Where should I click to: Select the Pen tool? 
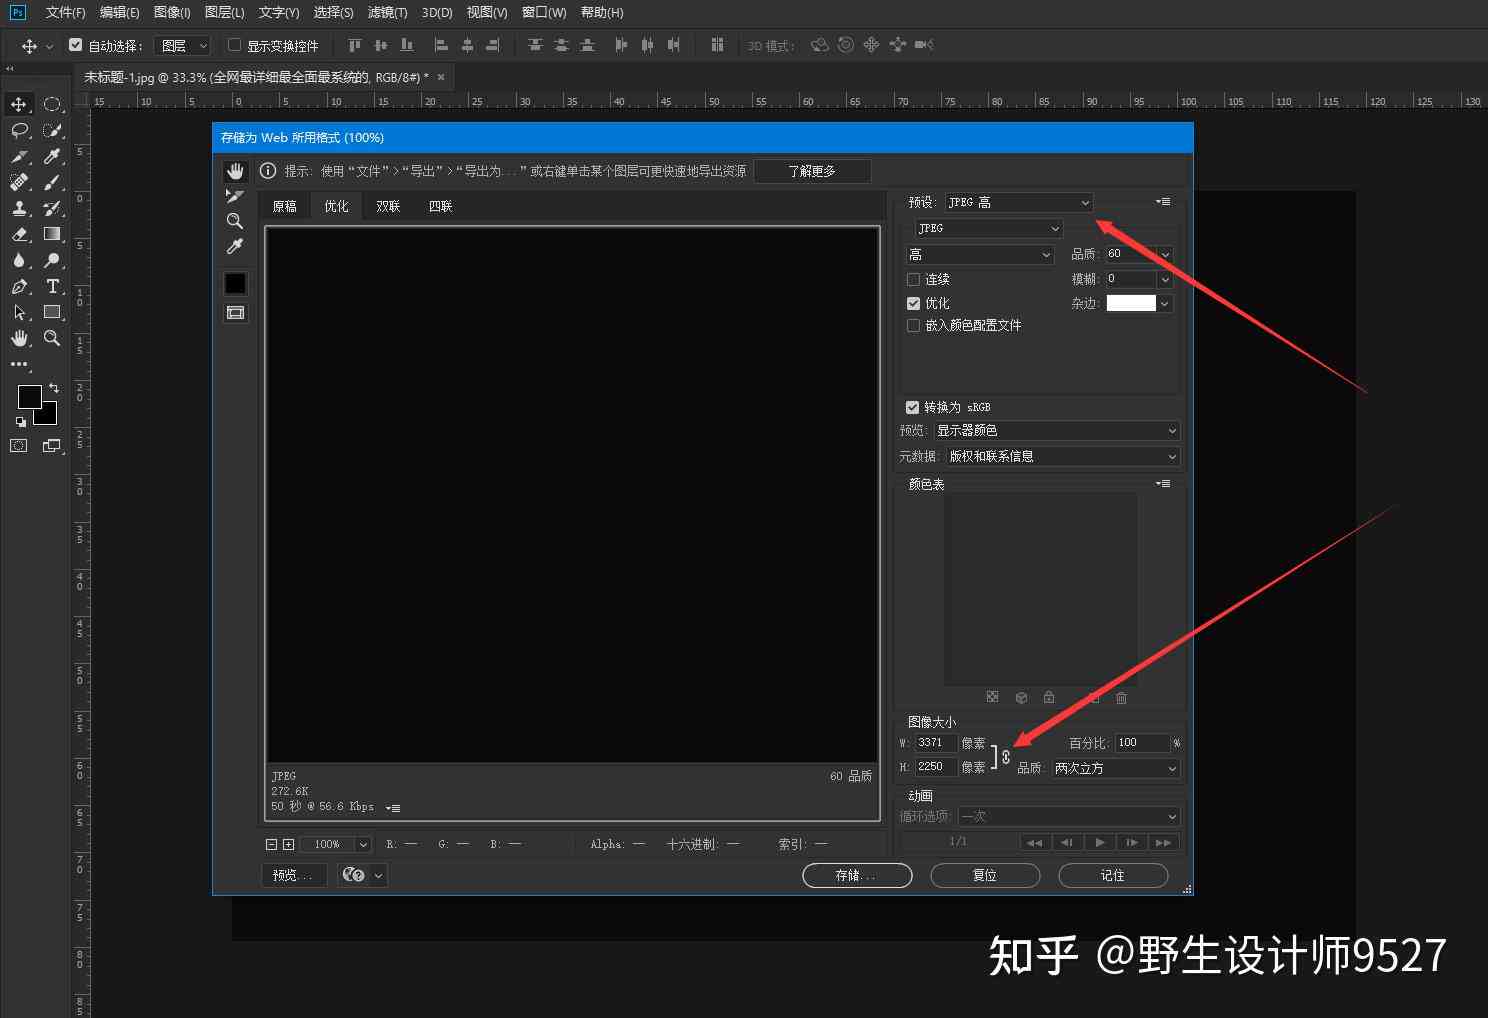(19, 286)
